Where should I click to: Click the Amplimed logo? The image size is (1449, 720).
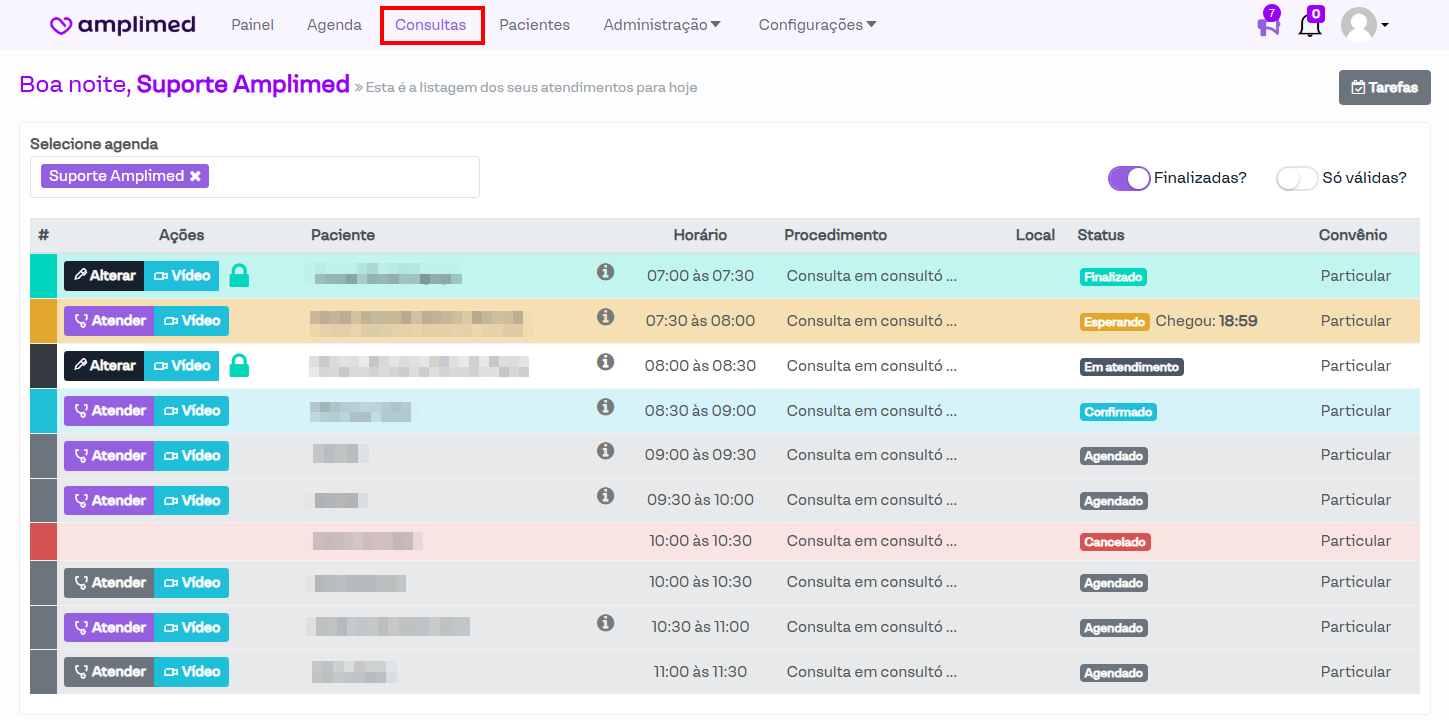pyautogui.click(x=122, y=25)
